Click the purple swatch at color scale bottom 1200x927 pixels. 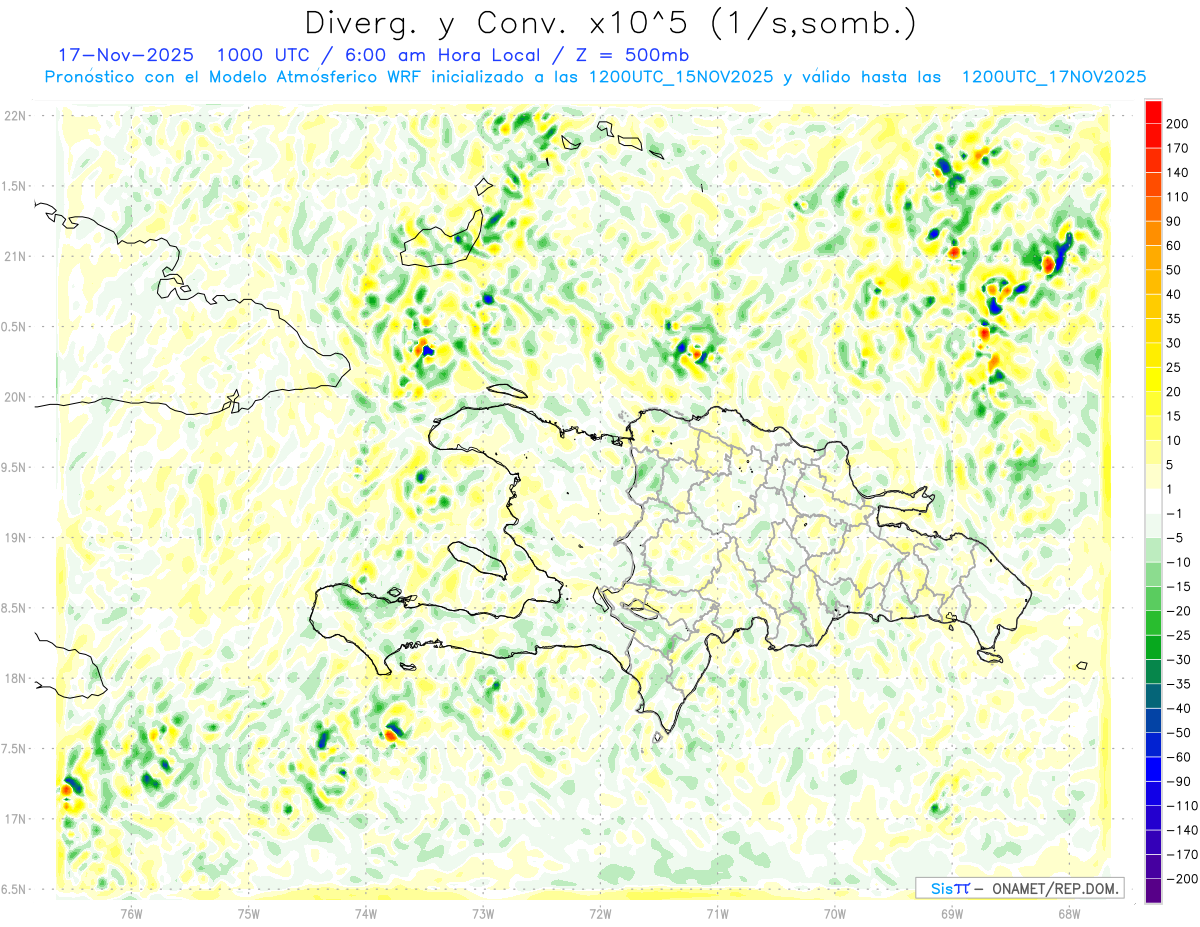coord(1153,890)
